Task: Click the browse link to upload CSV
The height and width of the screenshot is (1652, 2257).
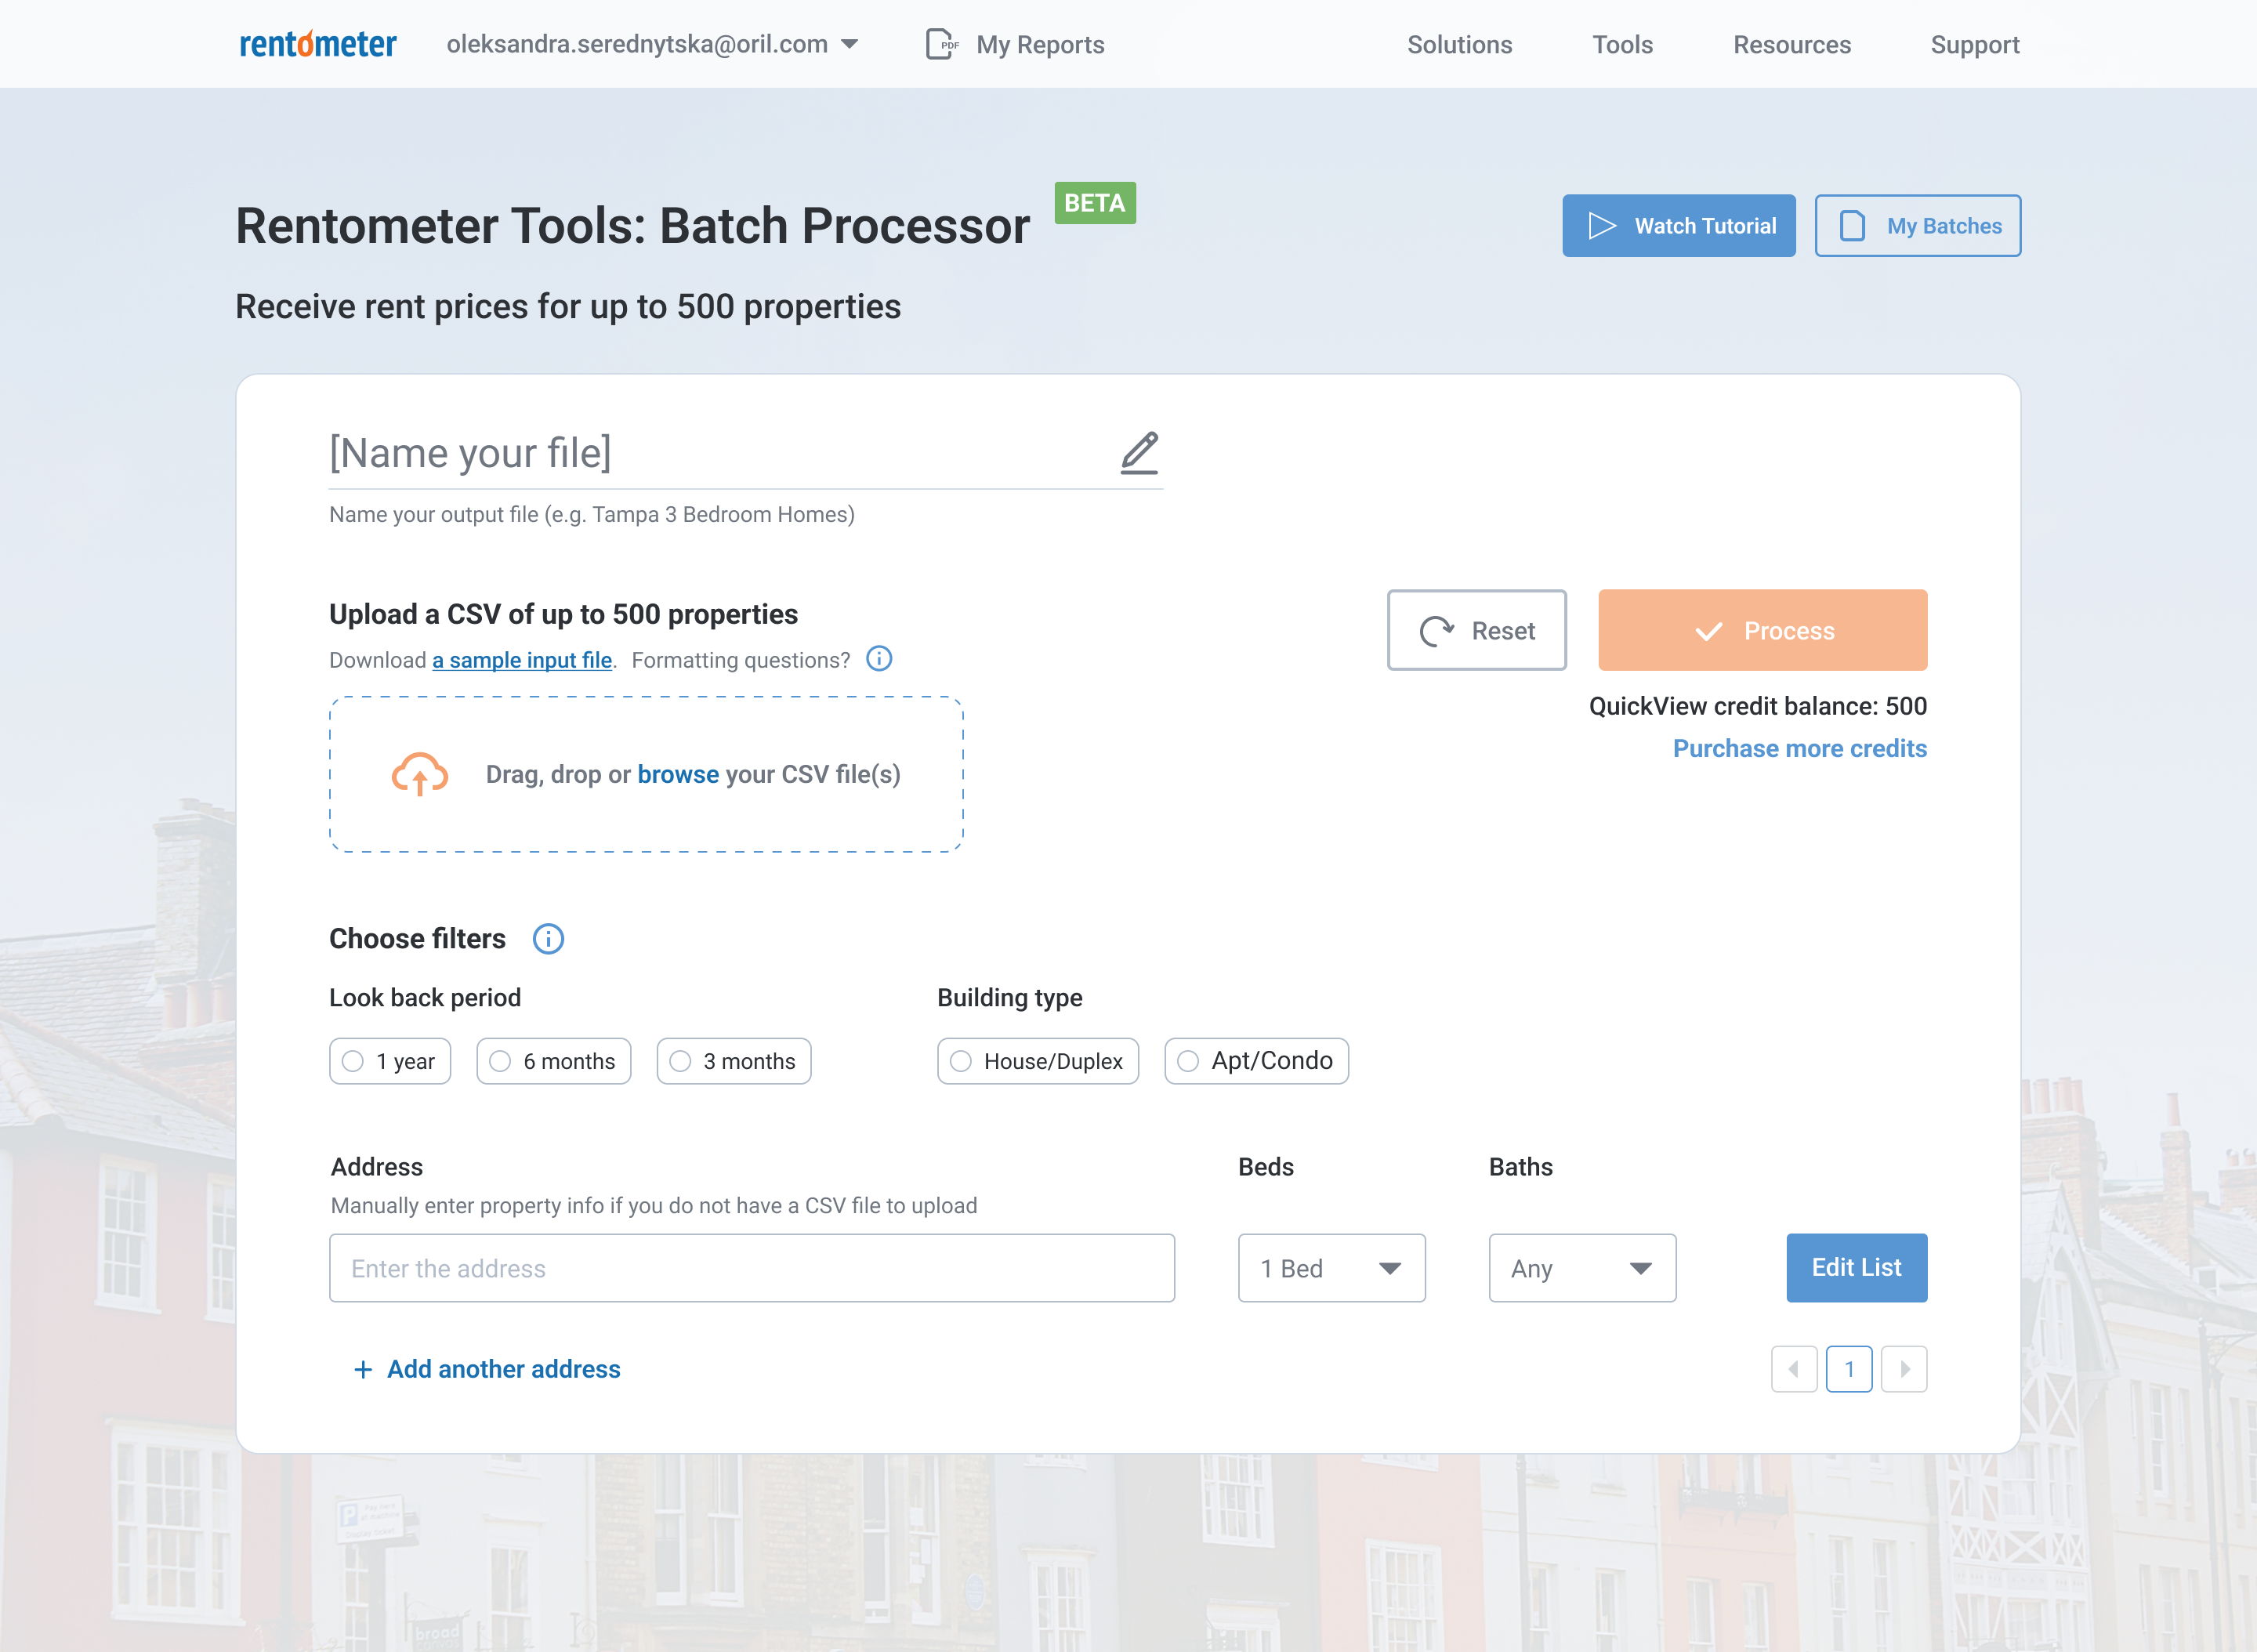Action: (678, 774)
